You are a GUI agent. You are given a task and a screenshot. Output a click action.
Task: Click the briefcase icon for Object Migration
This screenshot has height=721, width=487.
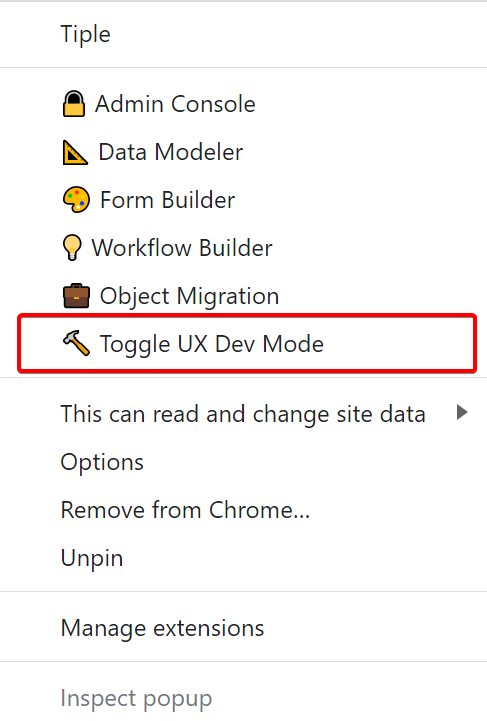76,296
